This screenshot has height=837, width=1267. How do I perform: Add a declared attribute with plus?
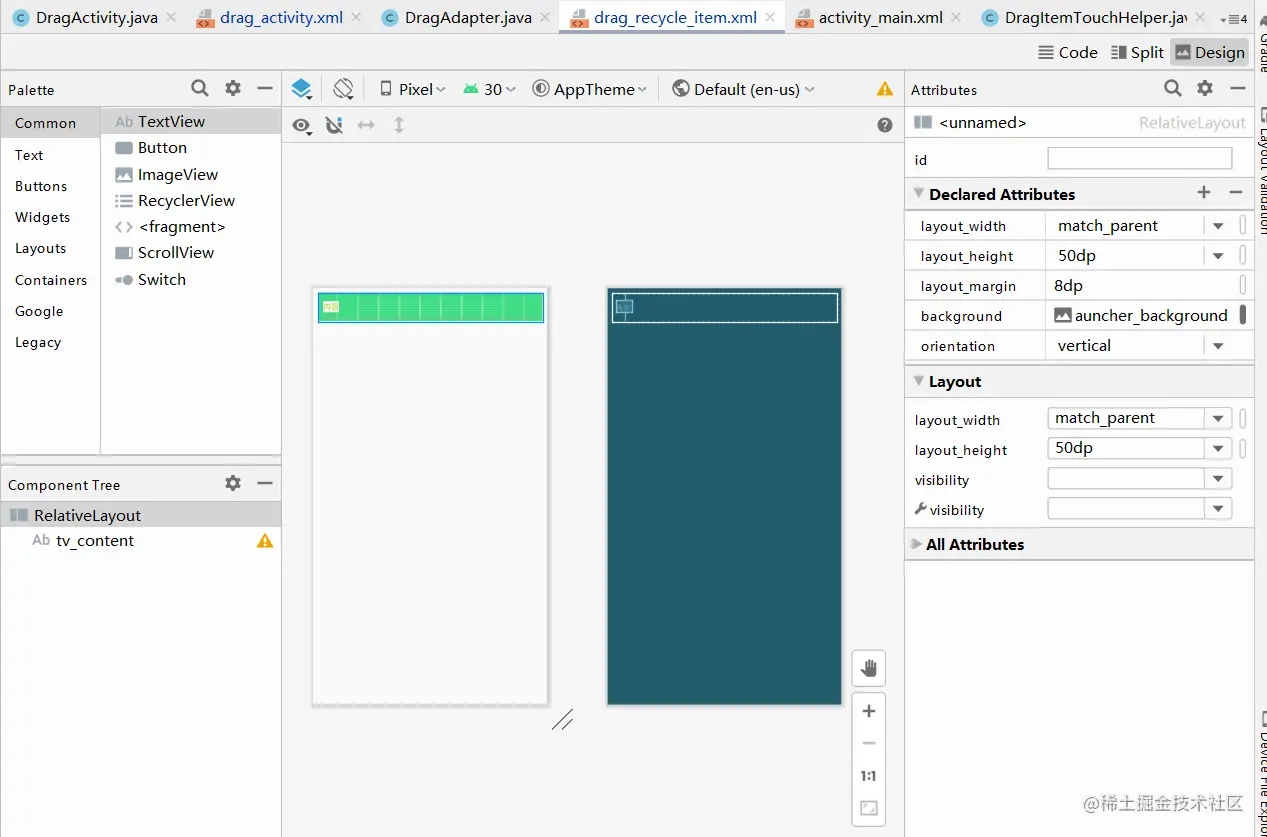coord(1204,192)
